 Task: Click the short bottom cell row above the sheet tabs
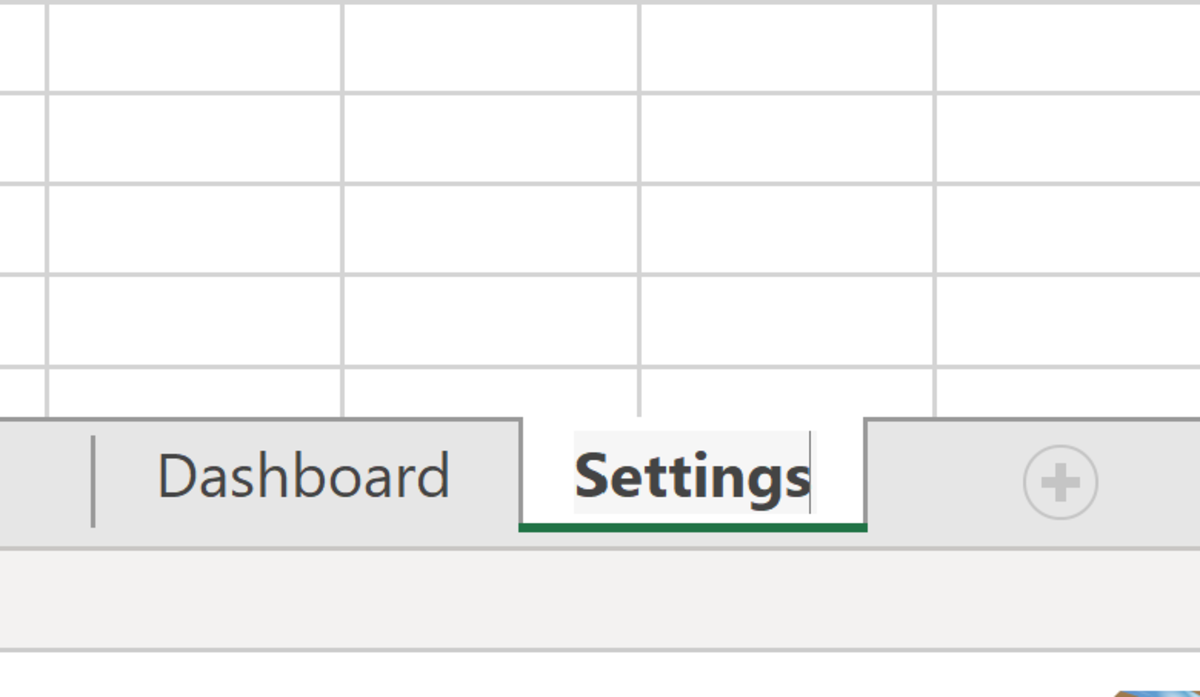tap(490, 390)
